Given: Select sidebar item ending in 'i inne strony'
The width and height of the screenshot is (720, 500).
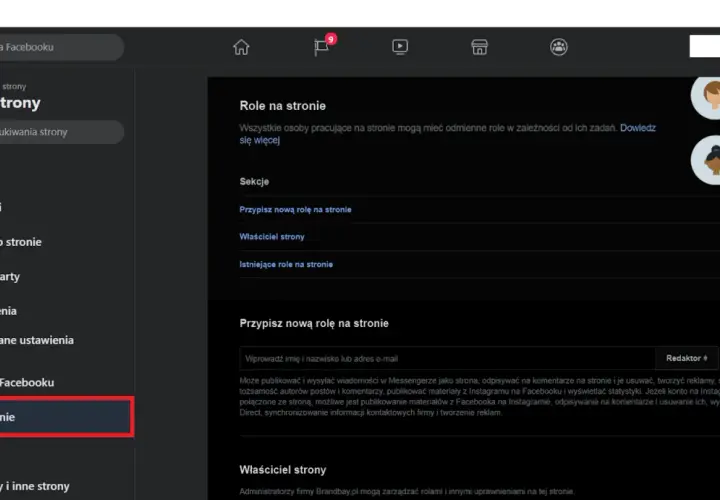Looking at the screenshot, I should point(35,486).
